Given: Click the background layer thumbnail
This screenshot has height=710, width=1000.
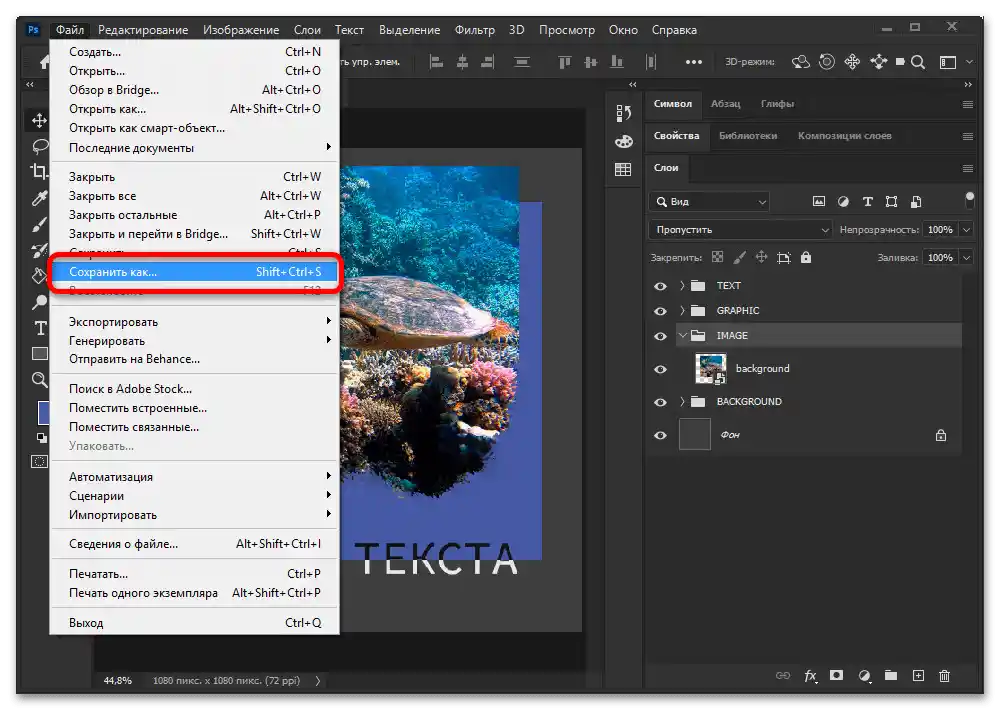Looking at the screenshot, I should point(710,369).
